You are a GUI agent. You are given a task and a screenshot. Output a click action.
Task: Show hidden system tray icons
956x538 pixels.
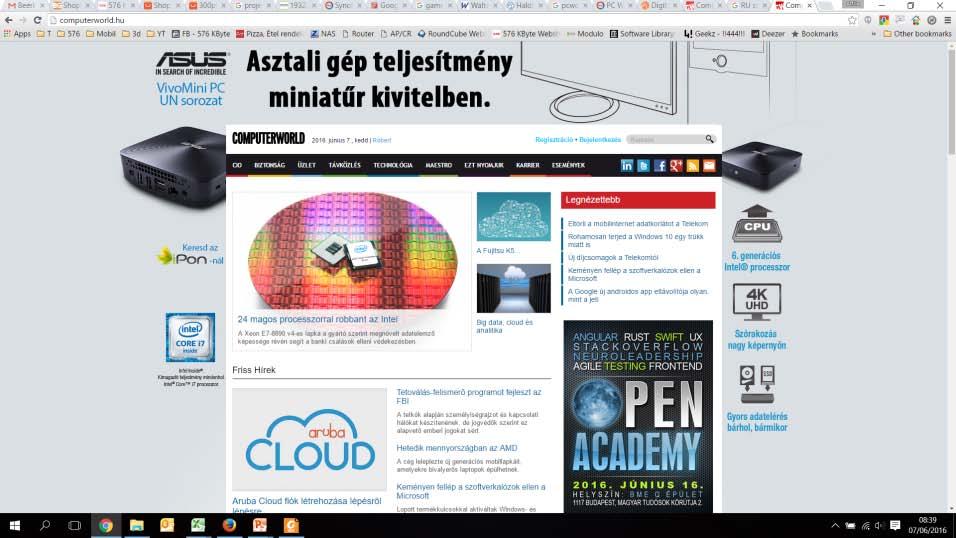pos(835,525)
